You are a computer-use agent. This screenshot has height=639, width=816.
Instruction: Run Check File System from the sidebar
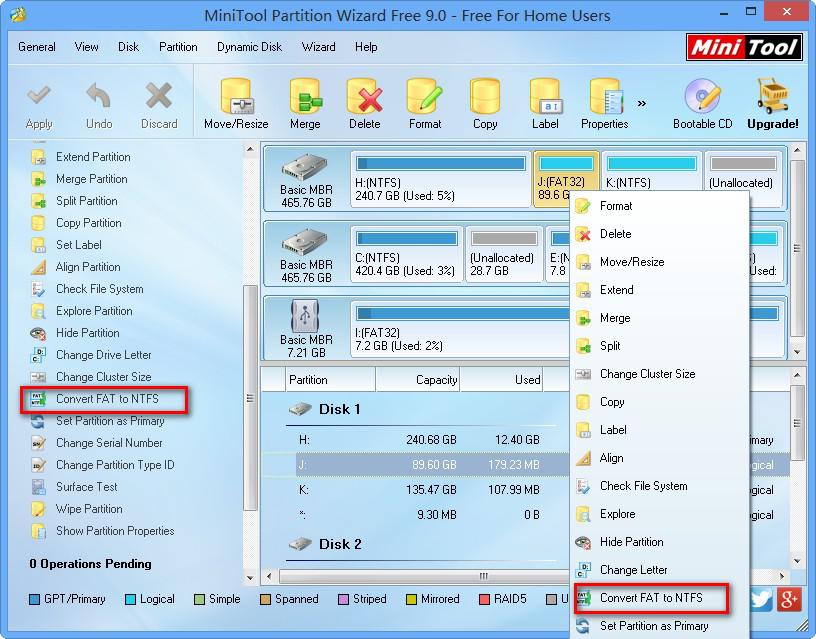pos(87,289)
